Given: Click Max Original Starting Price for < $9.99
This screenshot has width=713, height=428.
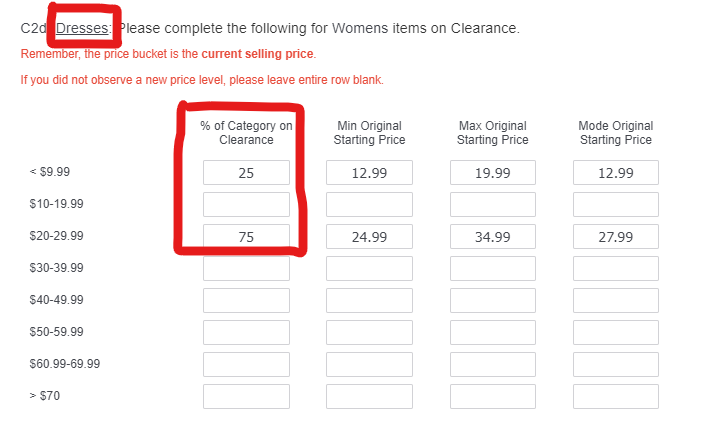Looking at the screenshot, I should point(493,173).
